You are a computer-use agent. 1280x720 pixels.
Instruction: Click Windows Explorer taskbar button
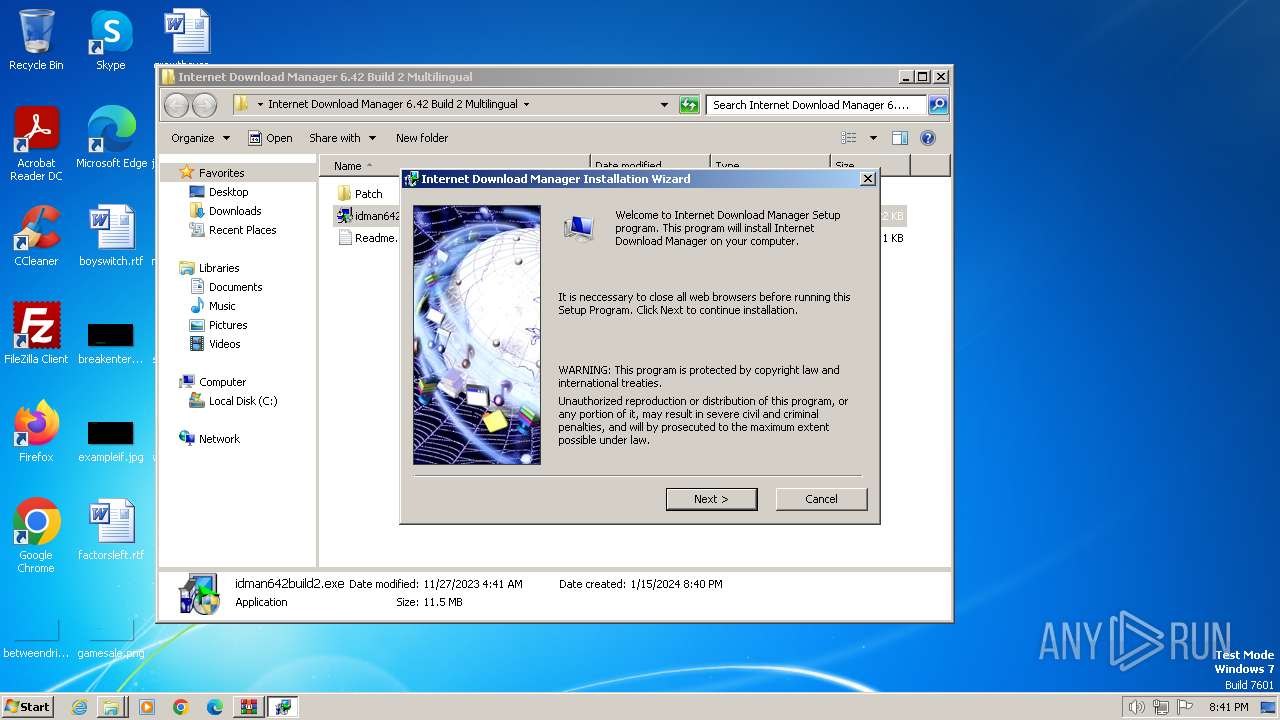point(111,707)
